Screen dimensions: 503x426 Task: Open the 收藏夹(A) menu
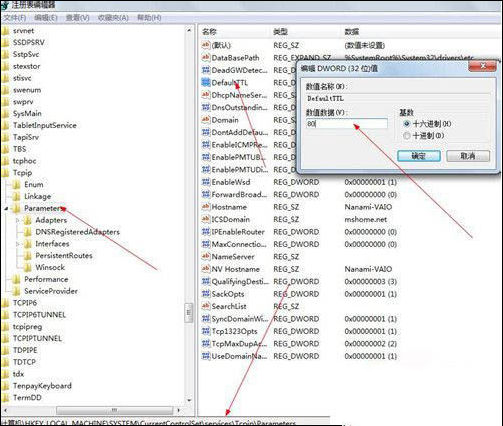pos(113,17)
